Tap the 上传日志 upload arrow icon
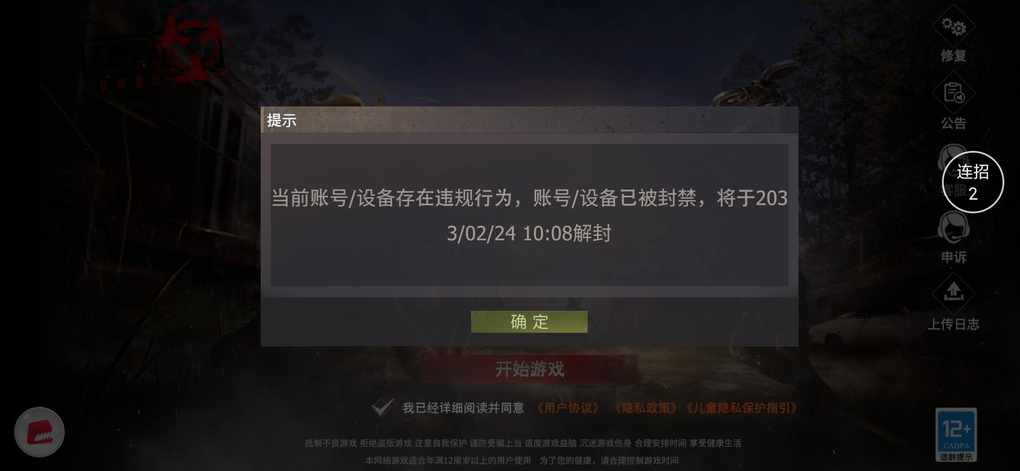Viewport: 1020px width, 471px height. tap(954, 294)
